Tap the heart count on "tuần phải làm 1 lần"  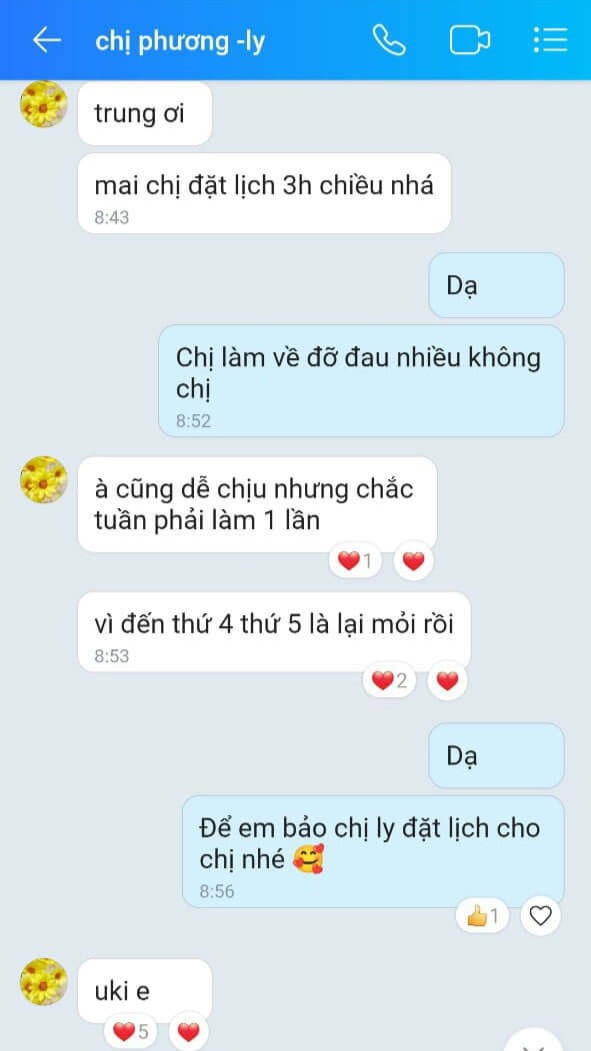coord(355,560)
